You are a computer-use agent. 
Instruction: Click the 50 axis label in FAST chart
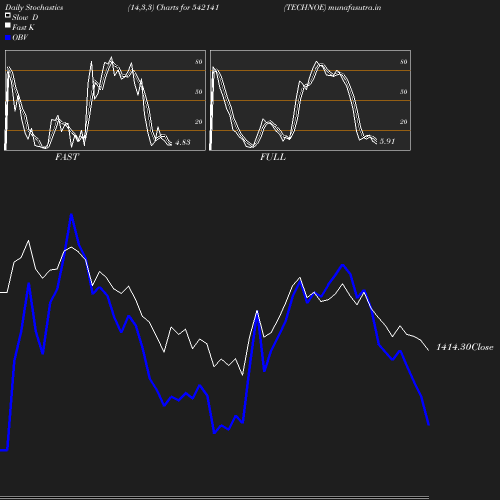[199, 92]
